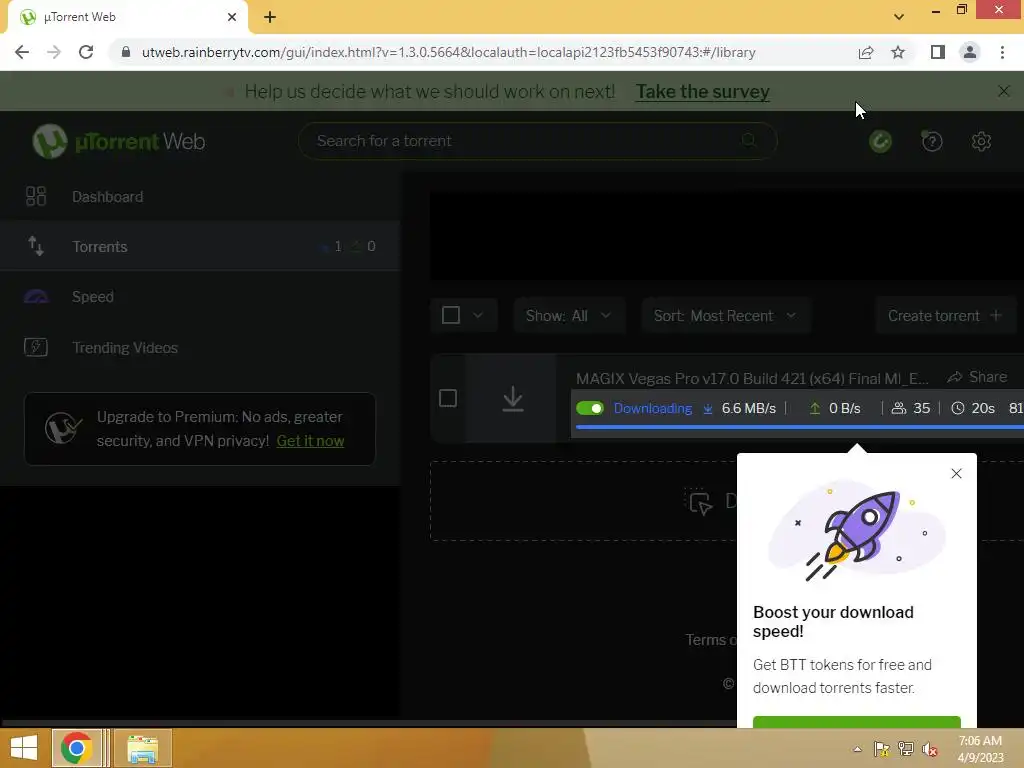1024x768 pixels.
Task: Expand the select-all checkbox dropdown arrow
Action: (478, 315)
